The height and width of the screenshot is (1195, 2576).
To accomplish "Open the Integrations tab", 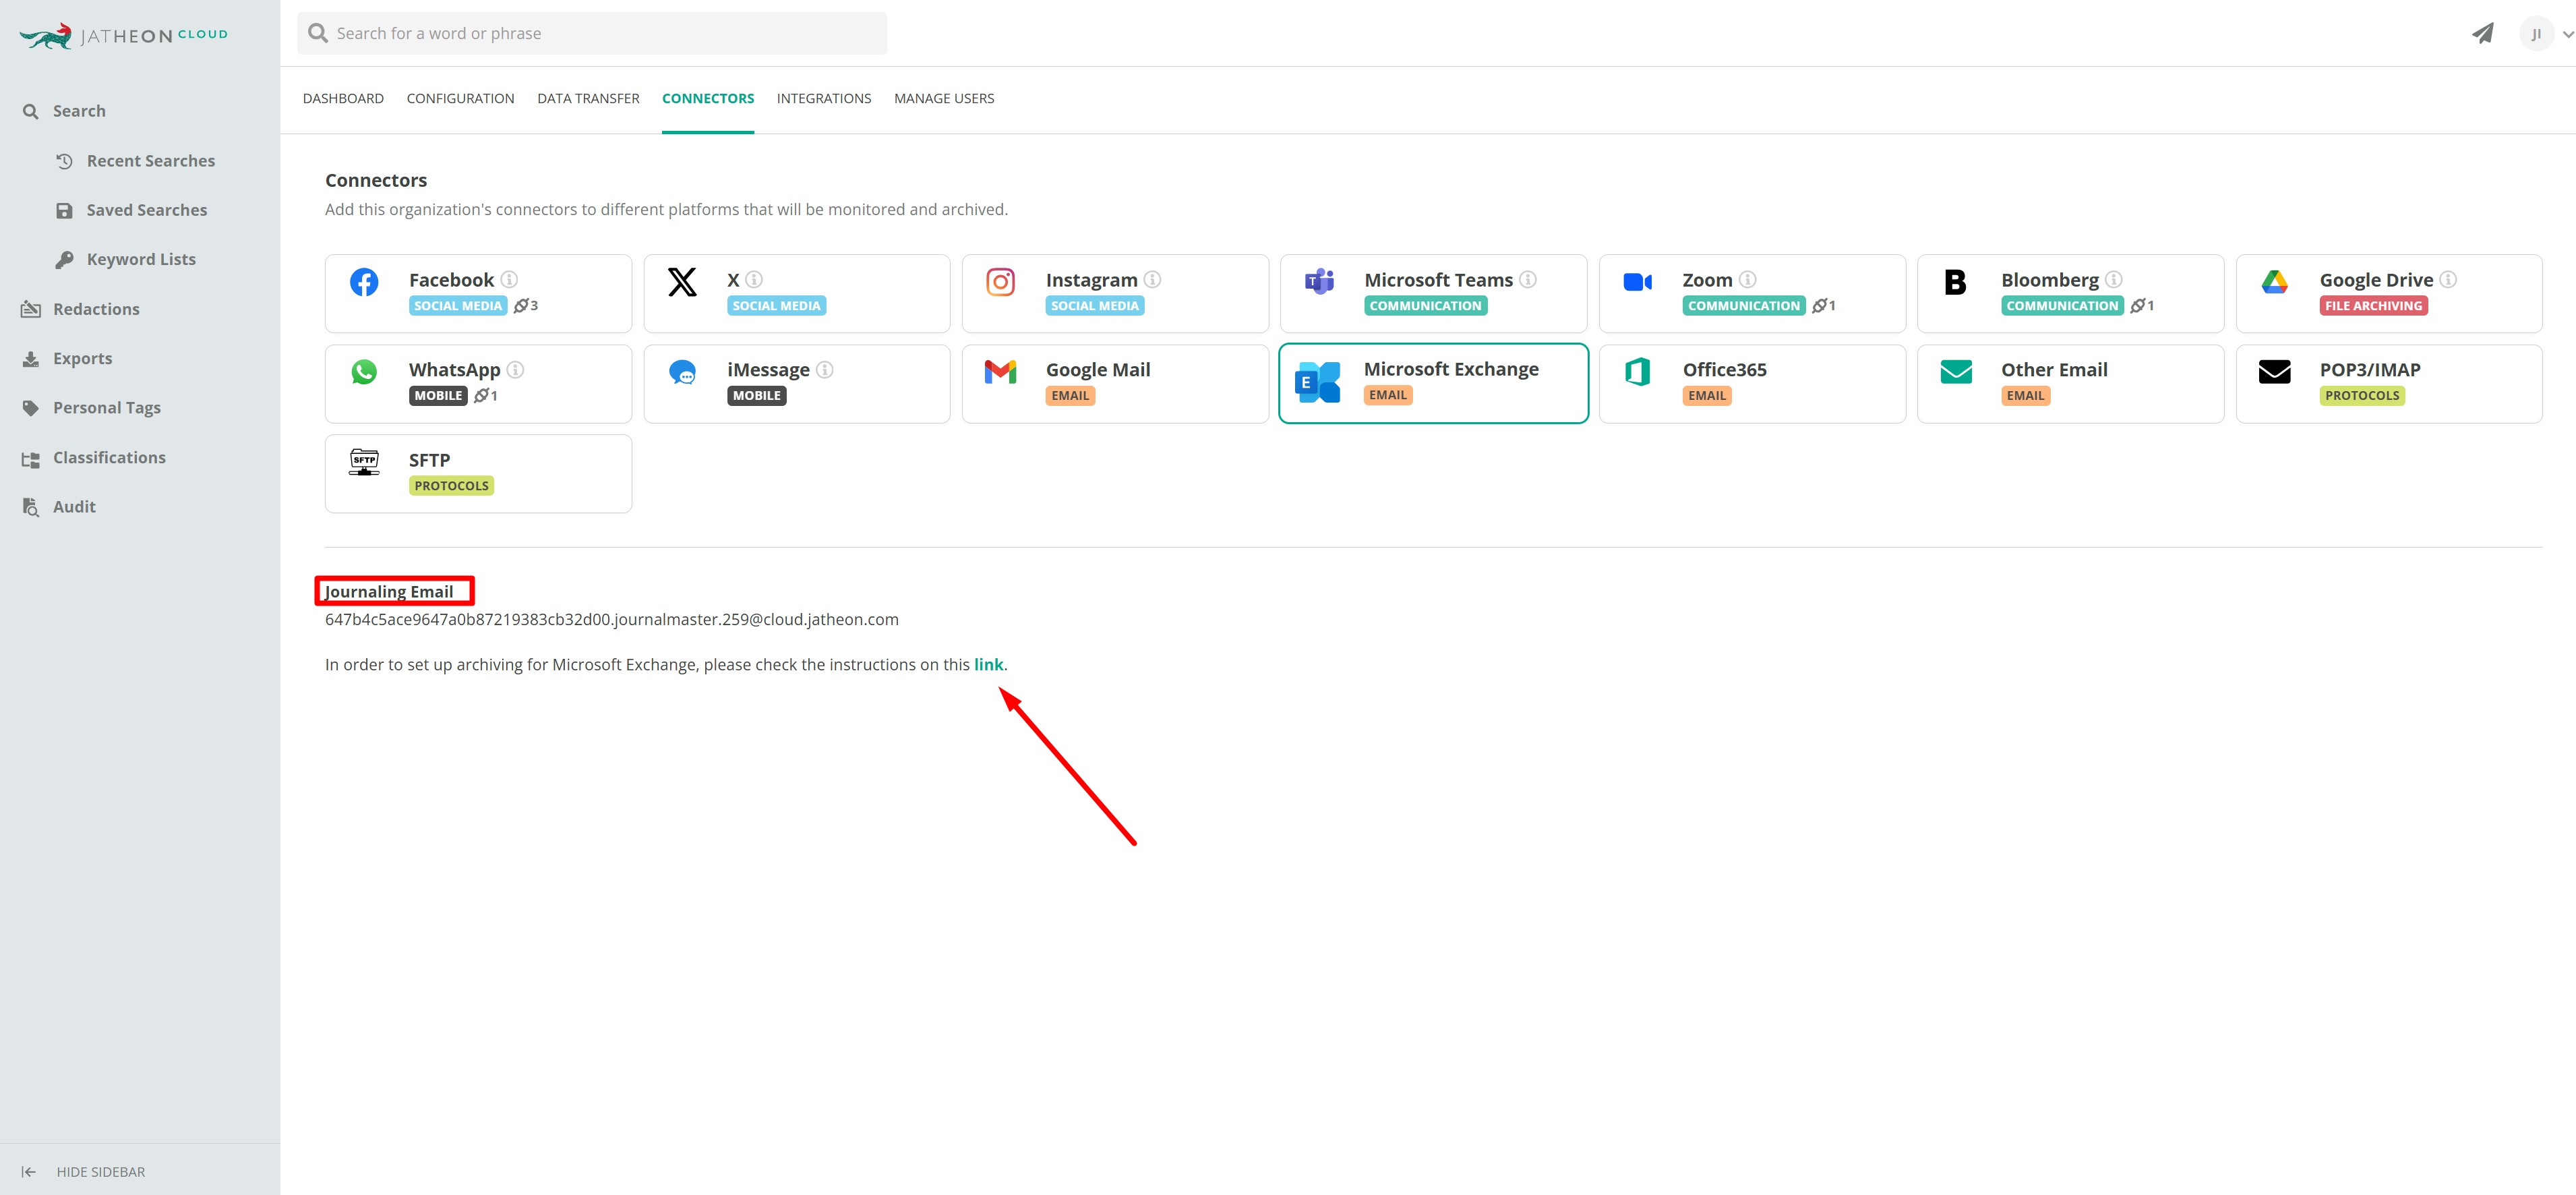I will (x=824, y=98).
